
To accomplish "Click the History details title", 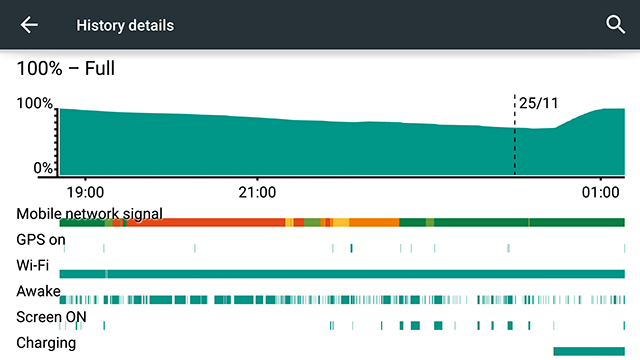I will [125, 25].
